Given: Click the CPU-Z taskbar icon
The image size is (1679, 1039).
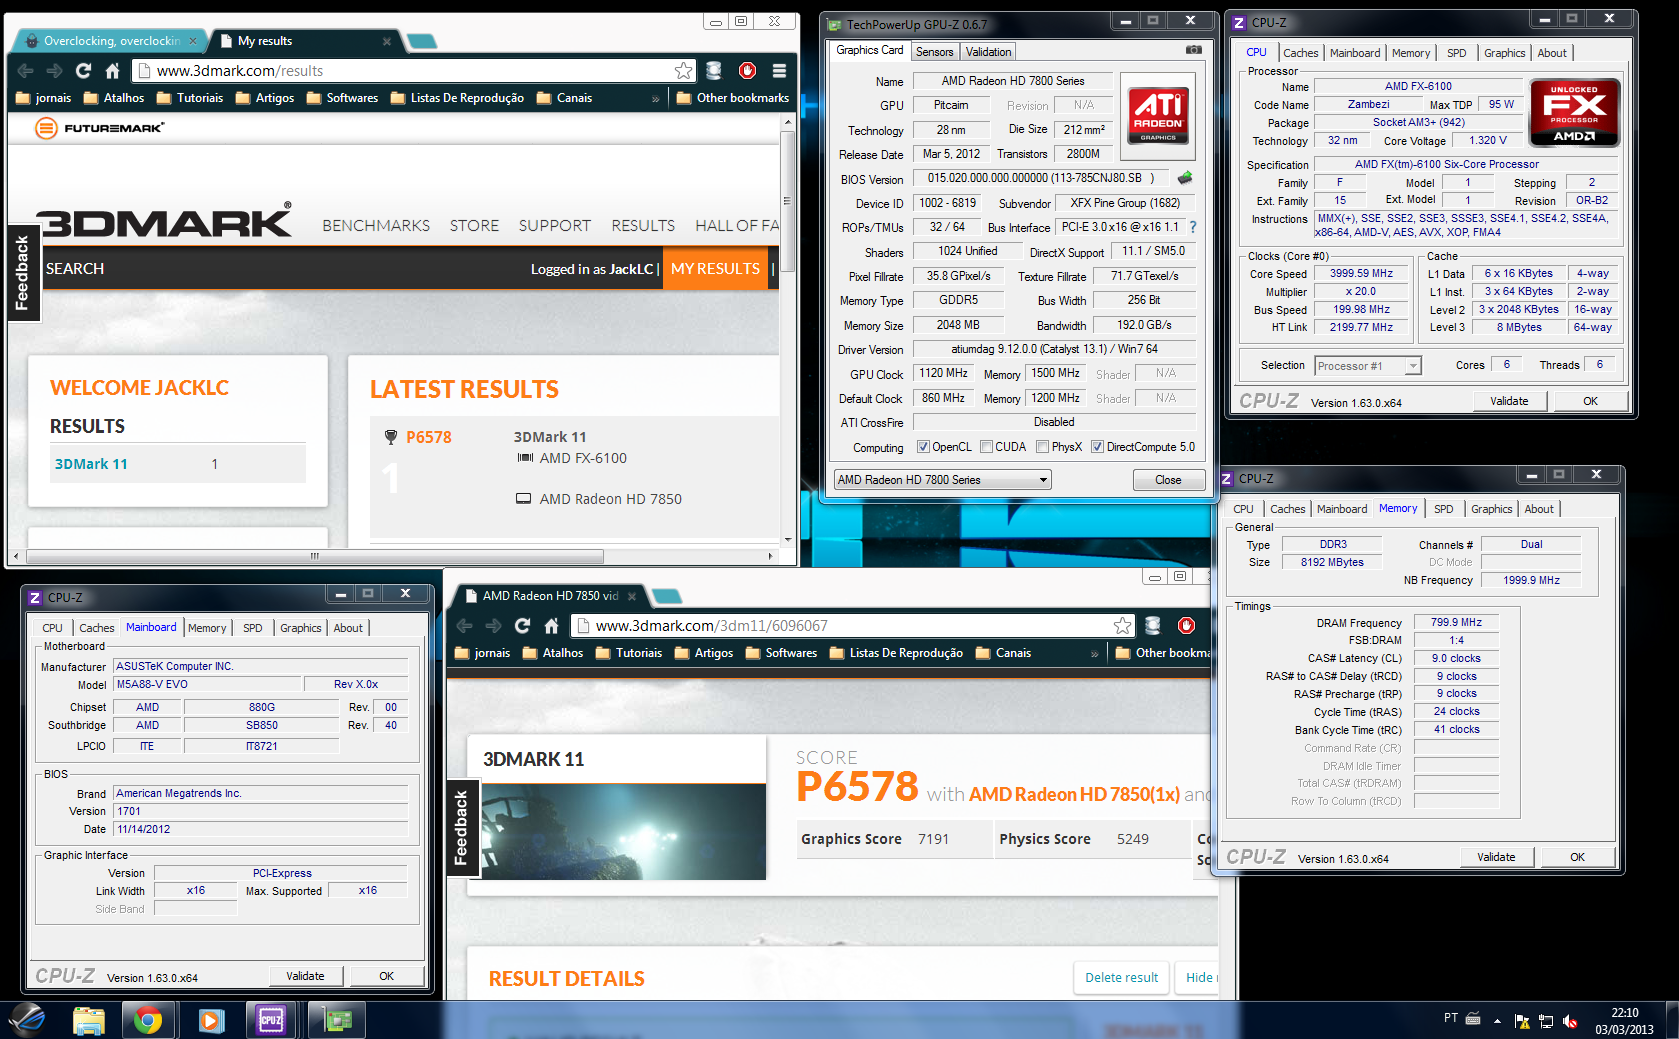Looking at the screenshot, I should tap(271, 1021).
